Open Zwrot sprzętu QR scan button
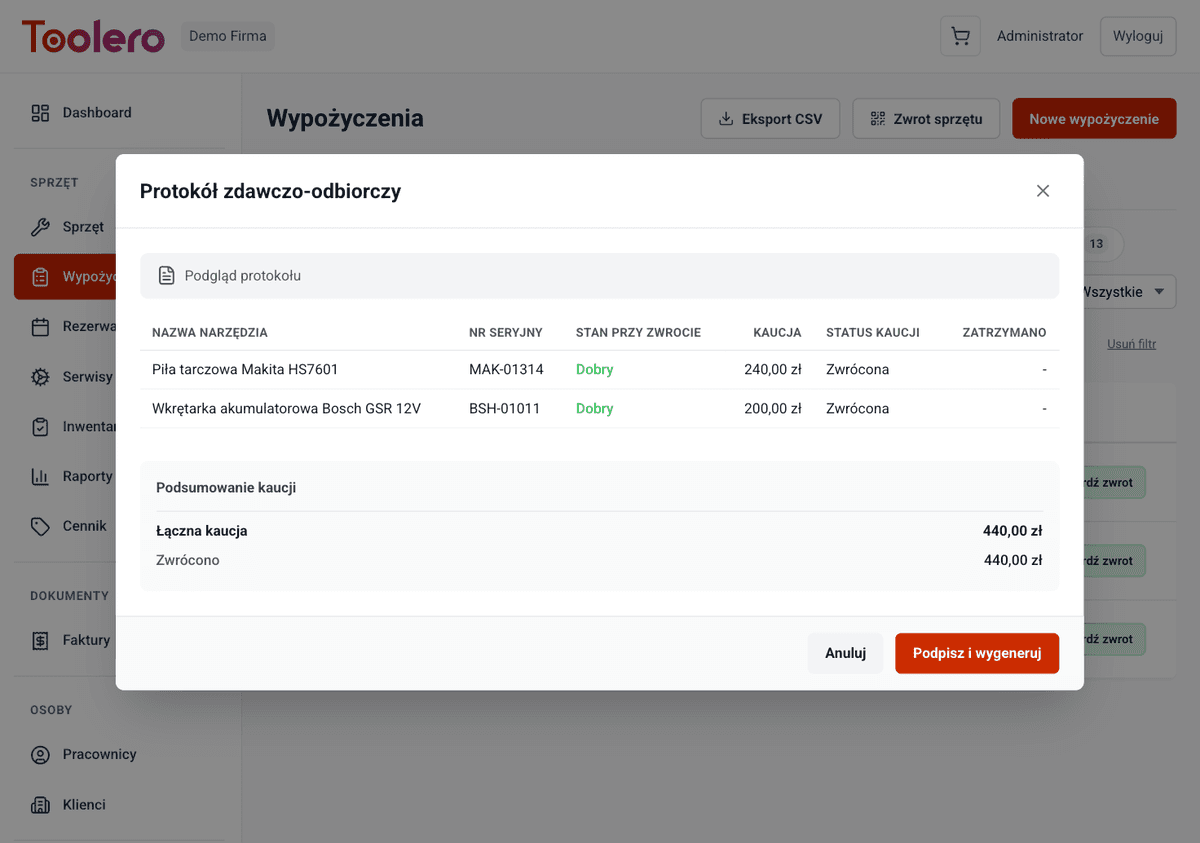The width and height of the screenshot is (1200, 843). pos(926,119)
